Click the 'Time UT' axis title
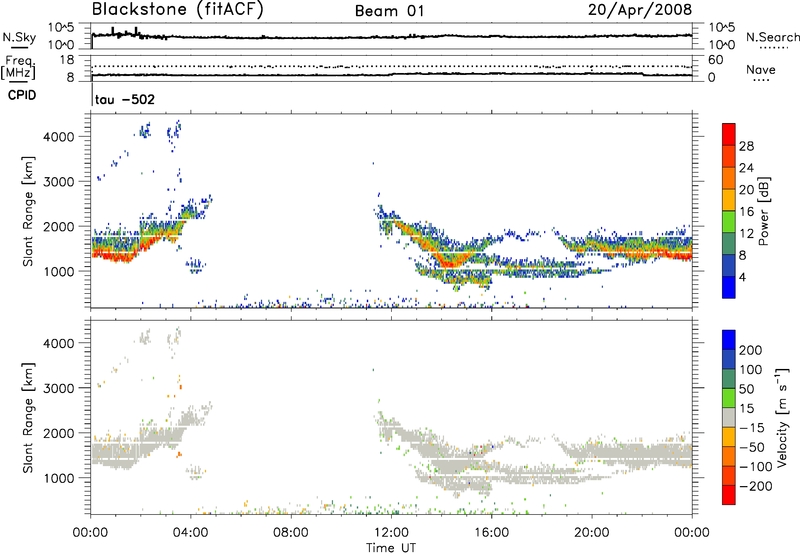 point(391,547)
